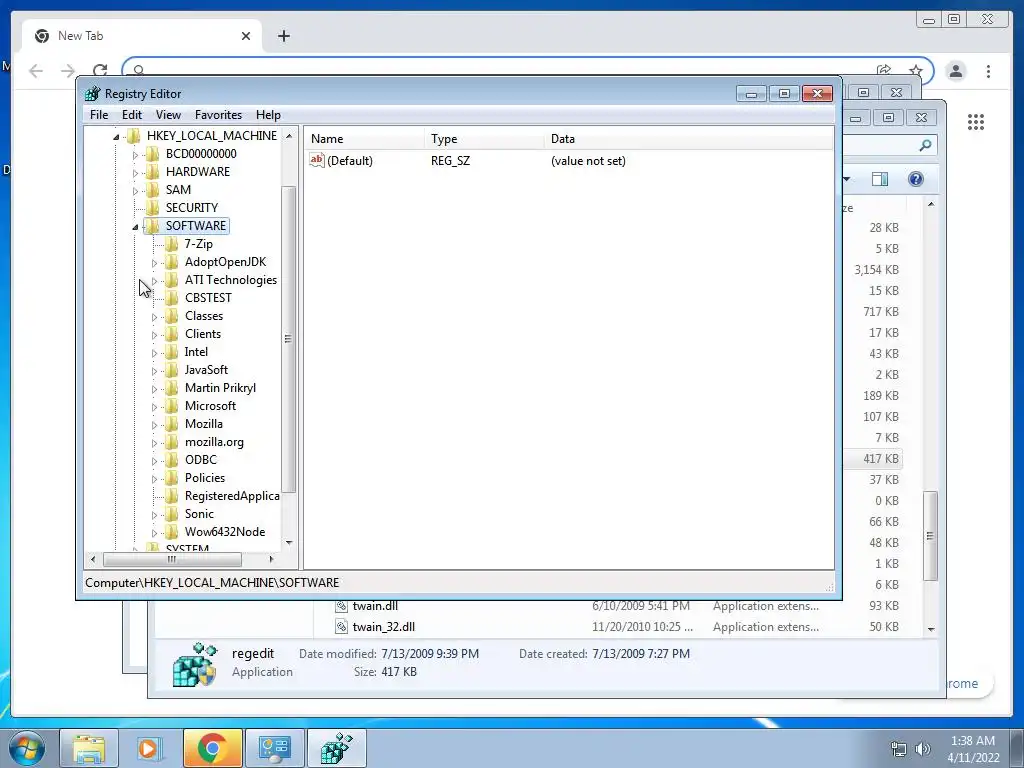
Task: Expand the Classes key
Action: [x=154, y=317]
